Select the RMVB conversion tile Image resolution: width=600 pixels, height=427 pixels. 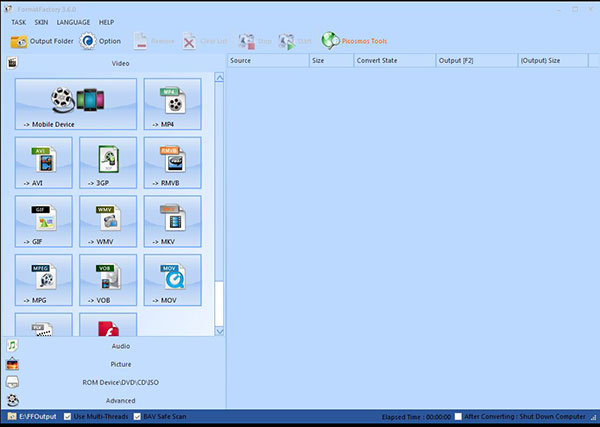click(x=173, y=163)
